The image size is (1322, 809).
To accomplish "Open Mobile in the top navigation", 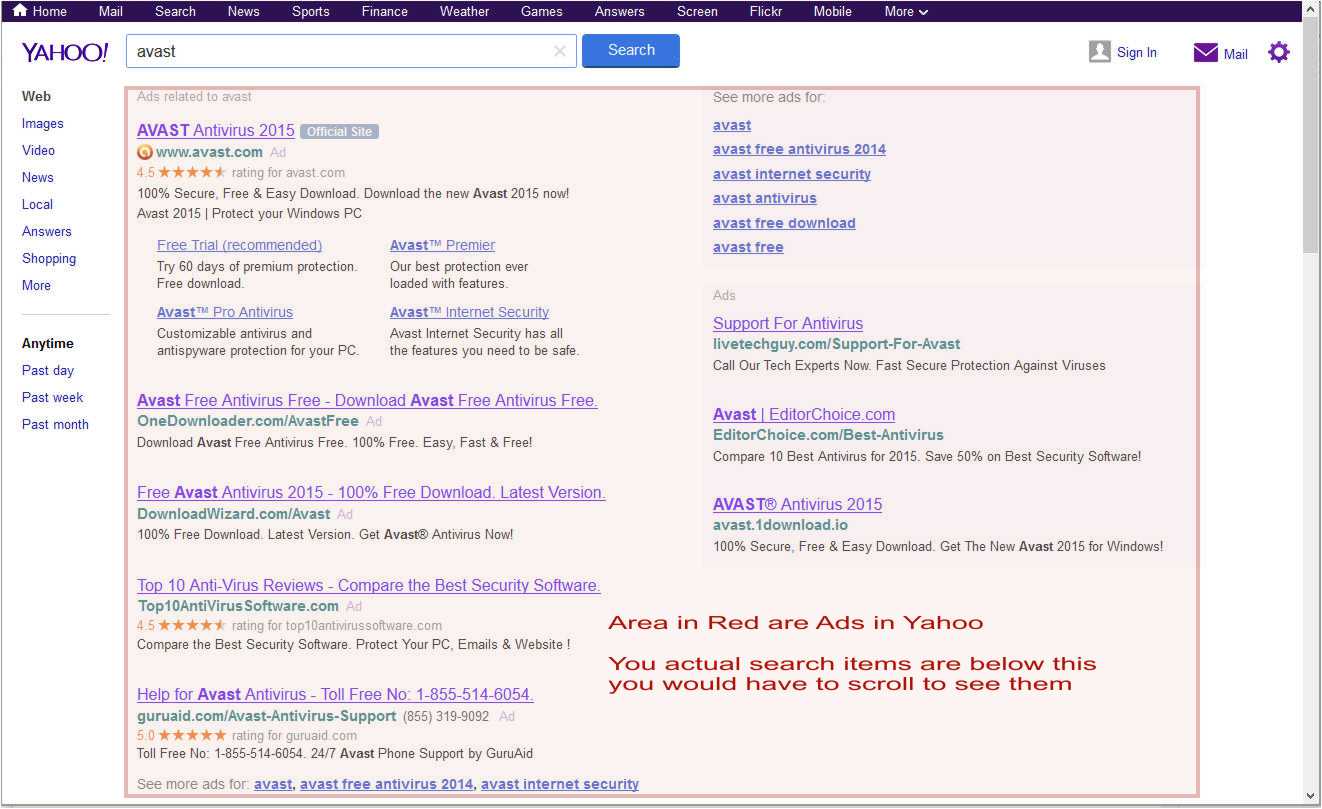I will [x=833, y=11].
